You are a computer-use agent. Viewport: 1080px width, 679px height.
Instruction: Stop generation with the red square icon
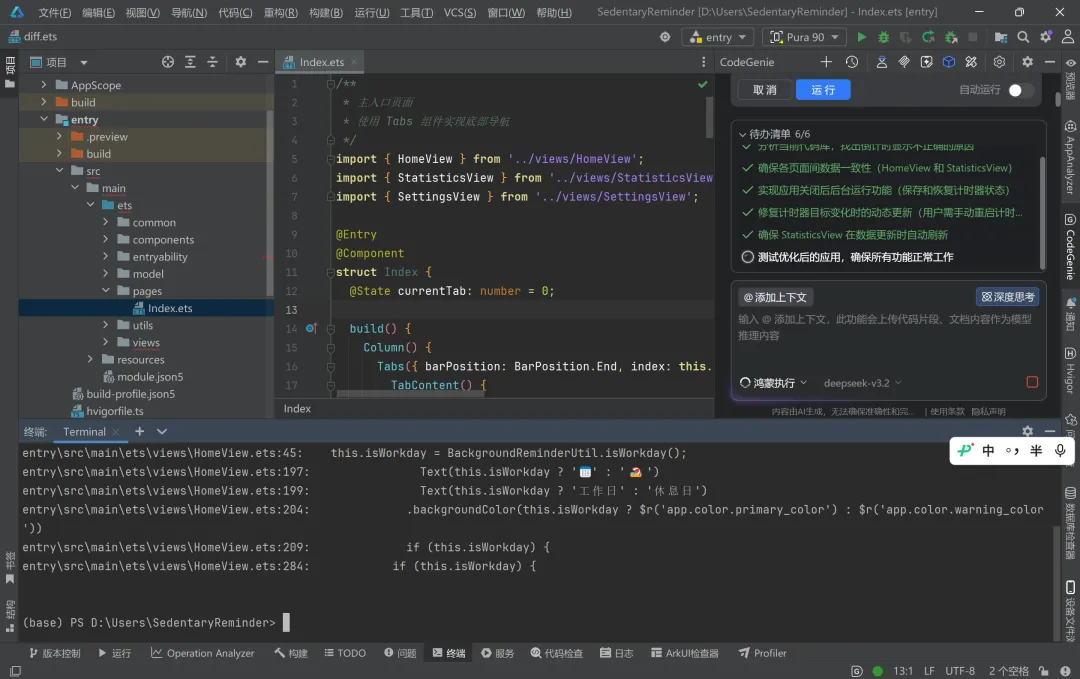pos(1032,382)
